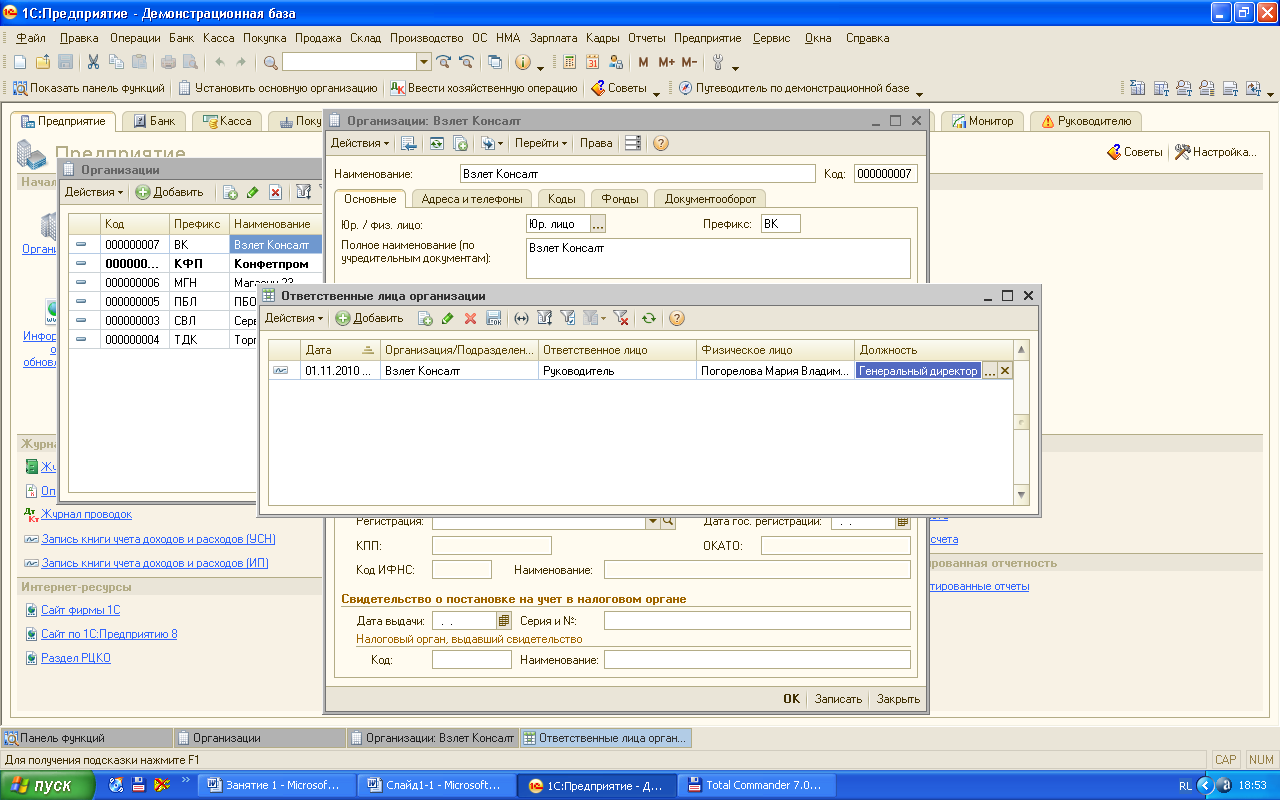Click the Print icon in main toolbar
Screen dimensions: 1280x800
pos(168,62)
